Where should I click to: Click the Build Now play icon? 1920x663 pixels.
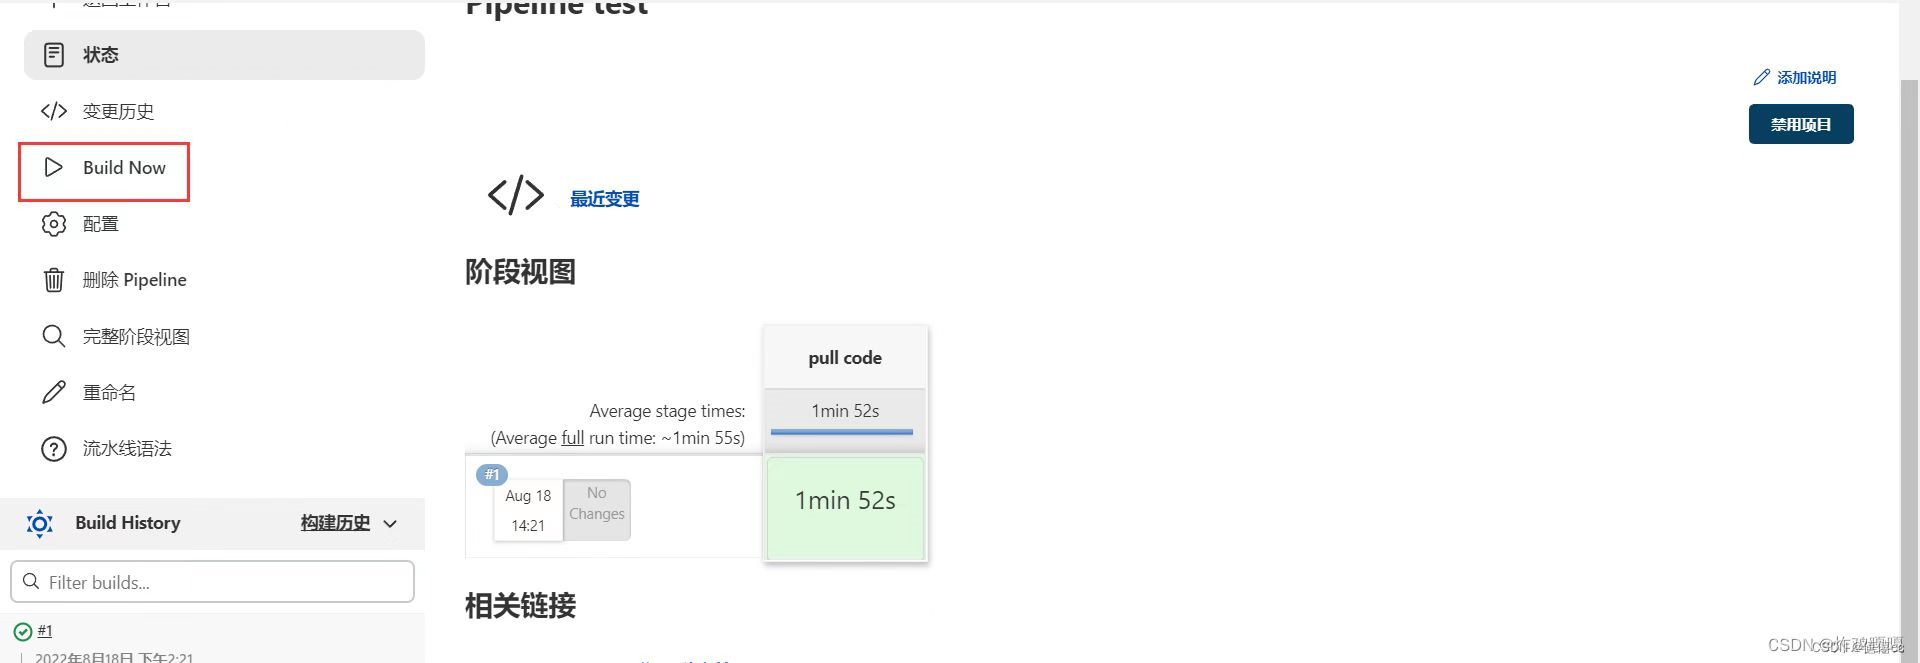click(54, 168)
